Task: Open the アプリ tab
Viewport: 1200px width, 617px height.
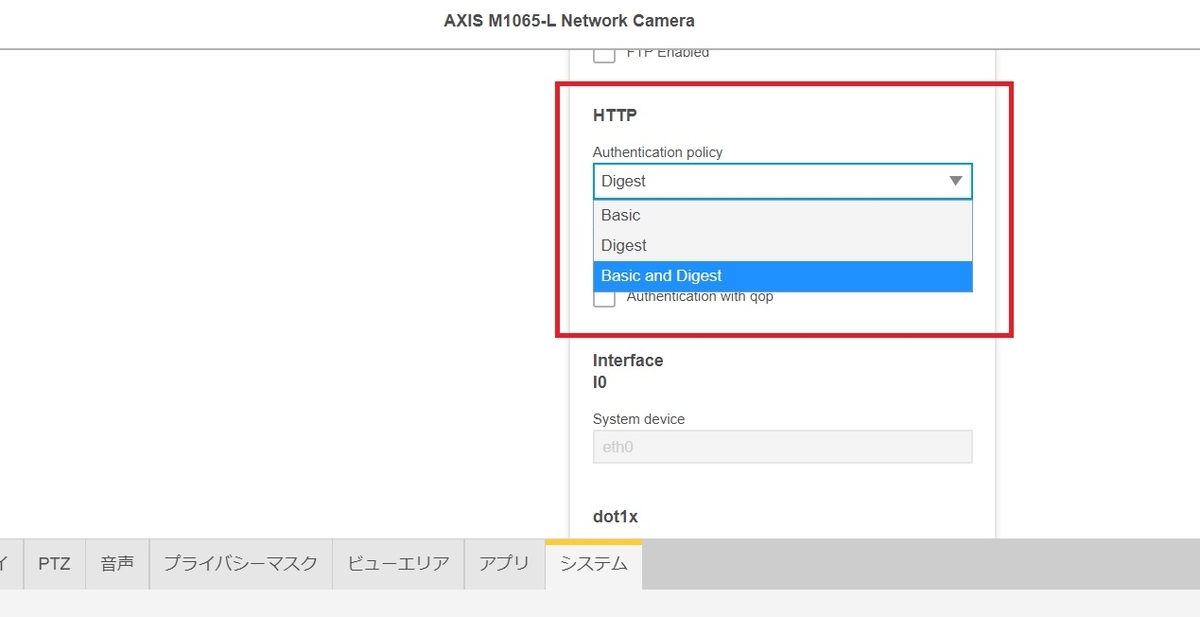Action: click(x=504, y=564)
